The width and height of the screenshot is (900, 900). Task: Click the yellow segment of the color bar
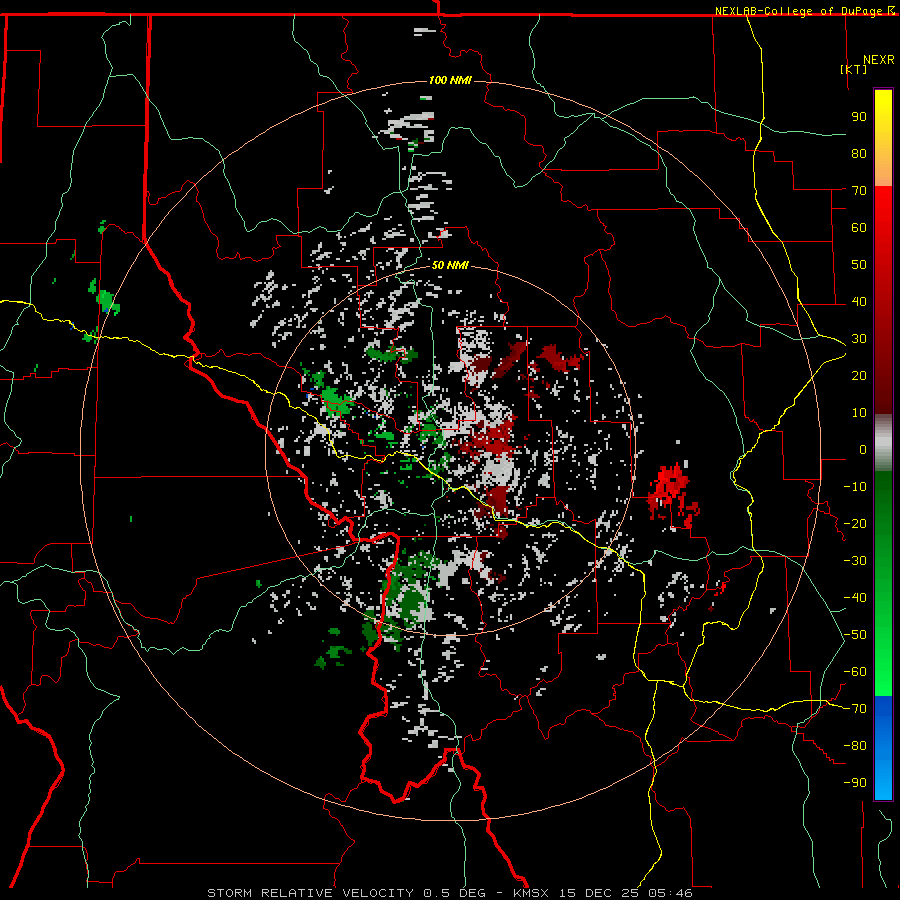pos(883,138)
